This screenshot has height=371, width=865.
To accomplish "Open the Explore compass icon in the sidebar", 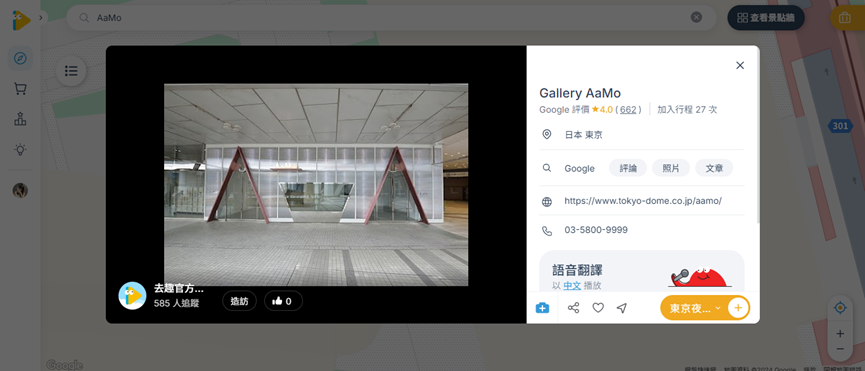I will pyautogui.click(x=20, y=58).
